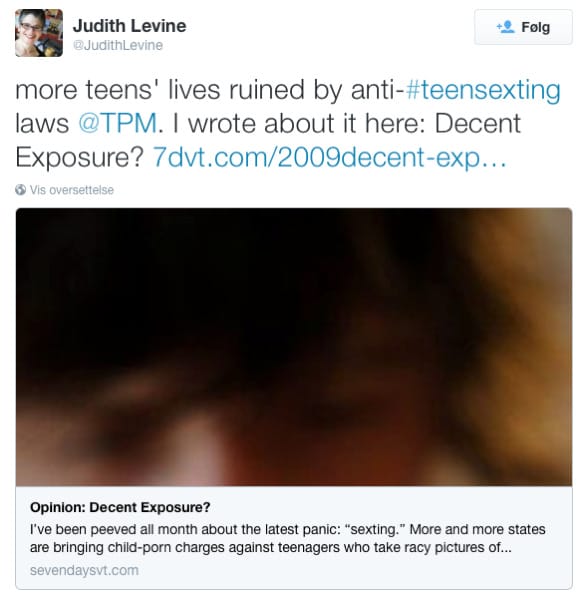Click Vis oversettelse to translate tweet

coord(72,190)
